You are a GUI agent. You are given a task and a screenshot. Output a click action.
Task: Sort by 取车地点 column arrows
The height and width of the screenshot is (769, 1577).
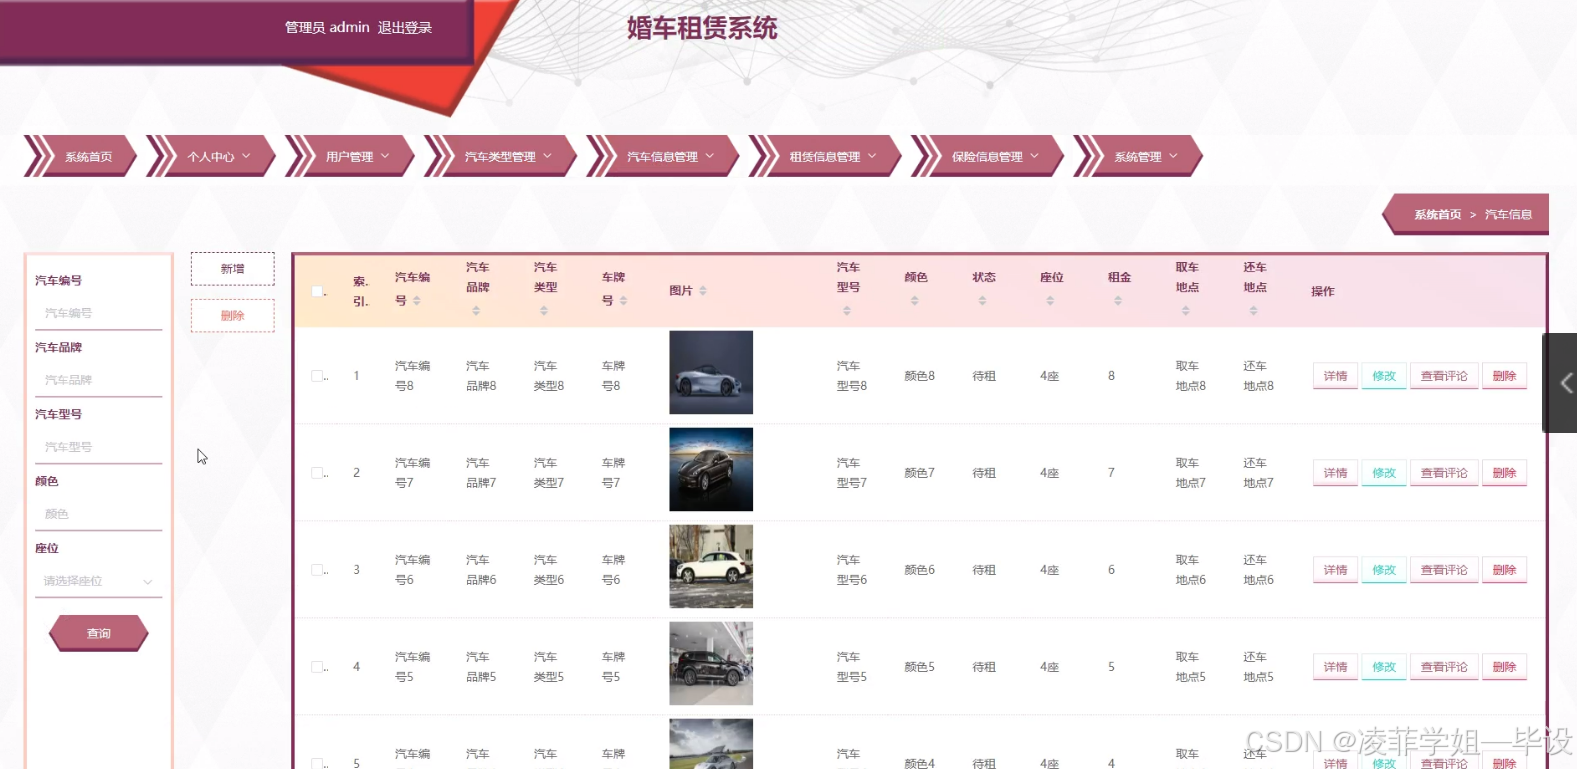(x=1186, y=311)
